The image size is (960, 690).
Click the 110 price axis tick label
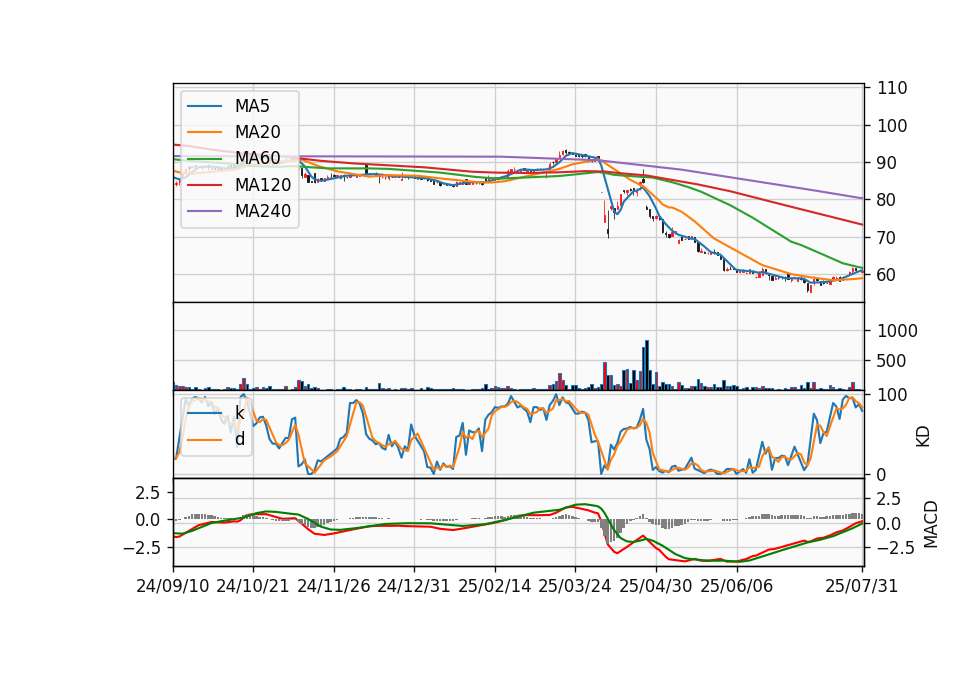[x=892, y=88]
